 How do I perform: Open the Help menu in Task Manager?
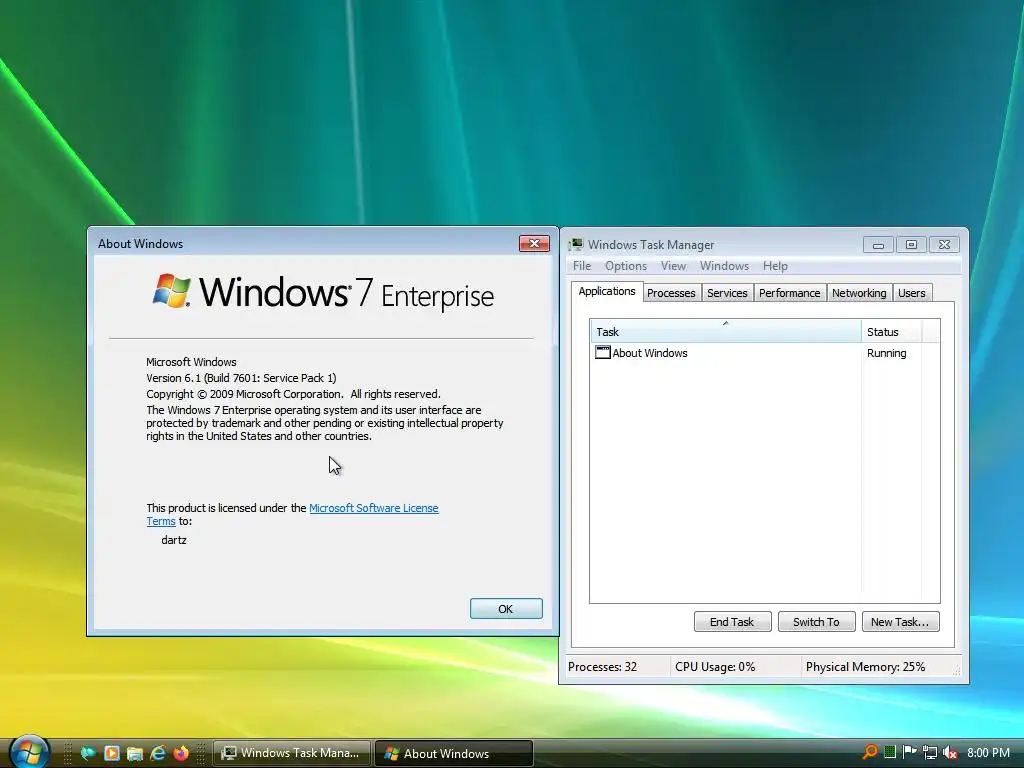click(x=775, y=266)
